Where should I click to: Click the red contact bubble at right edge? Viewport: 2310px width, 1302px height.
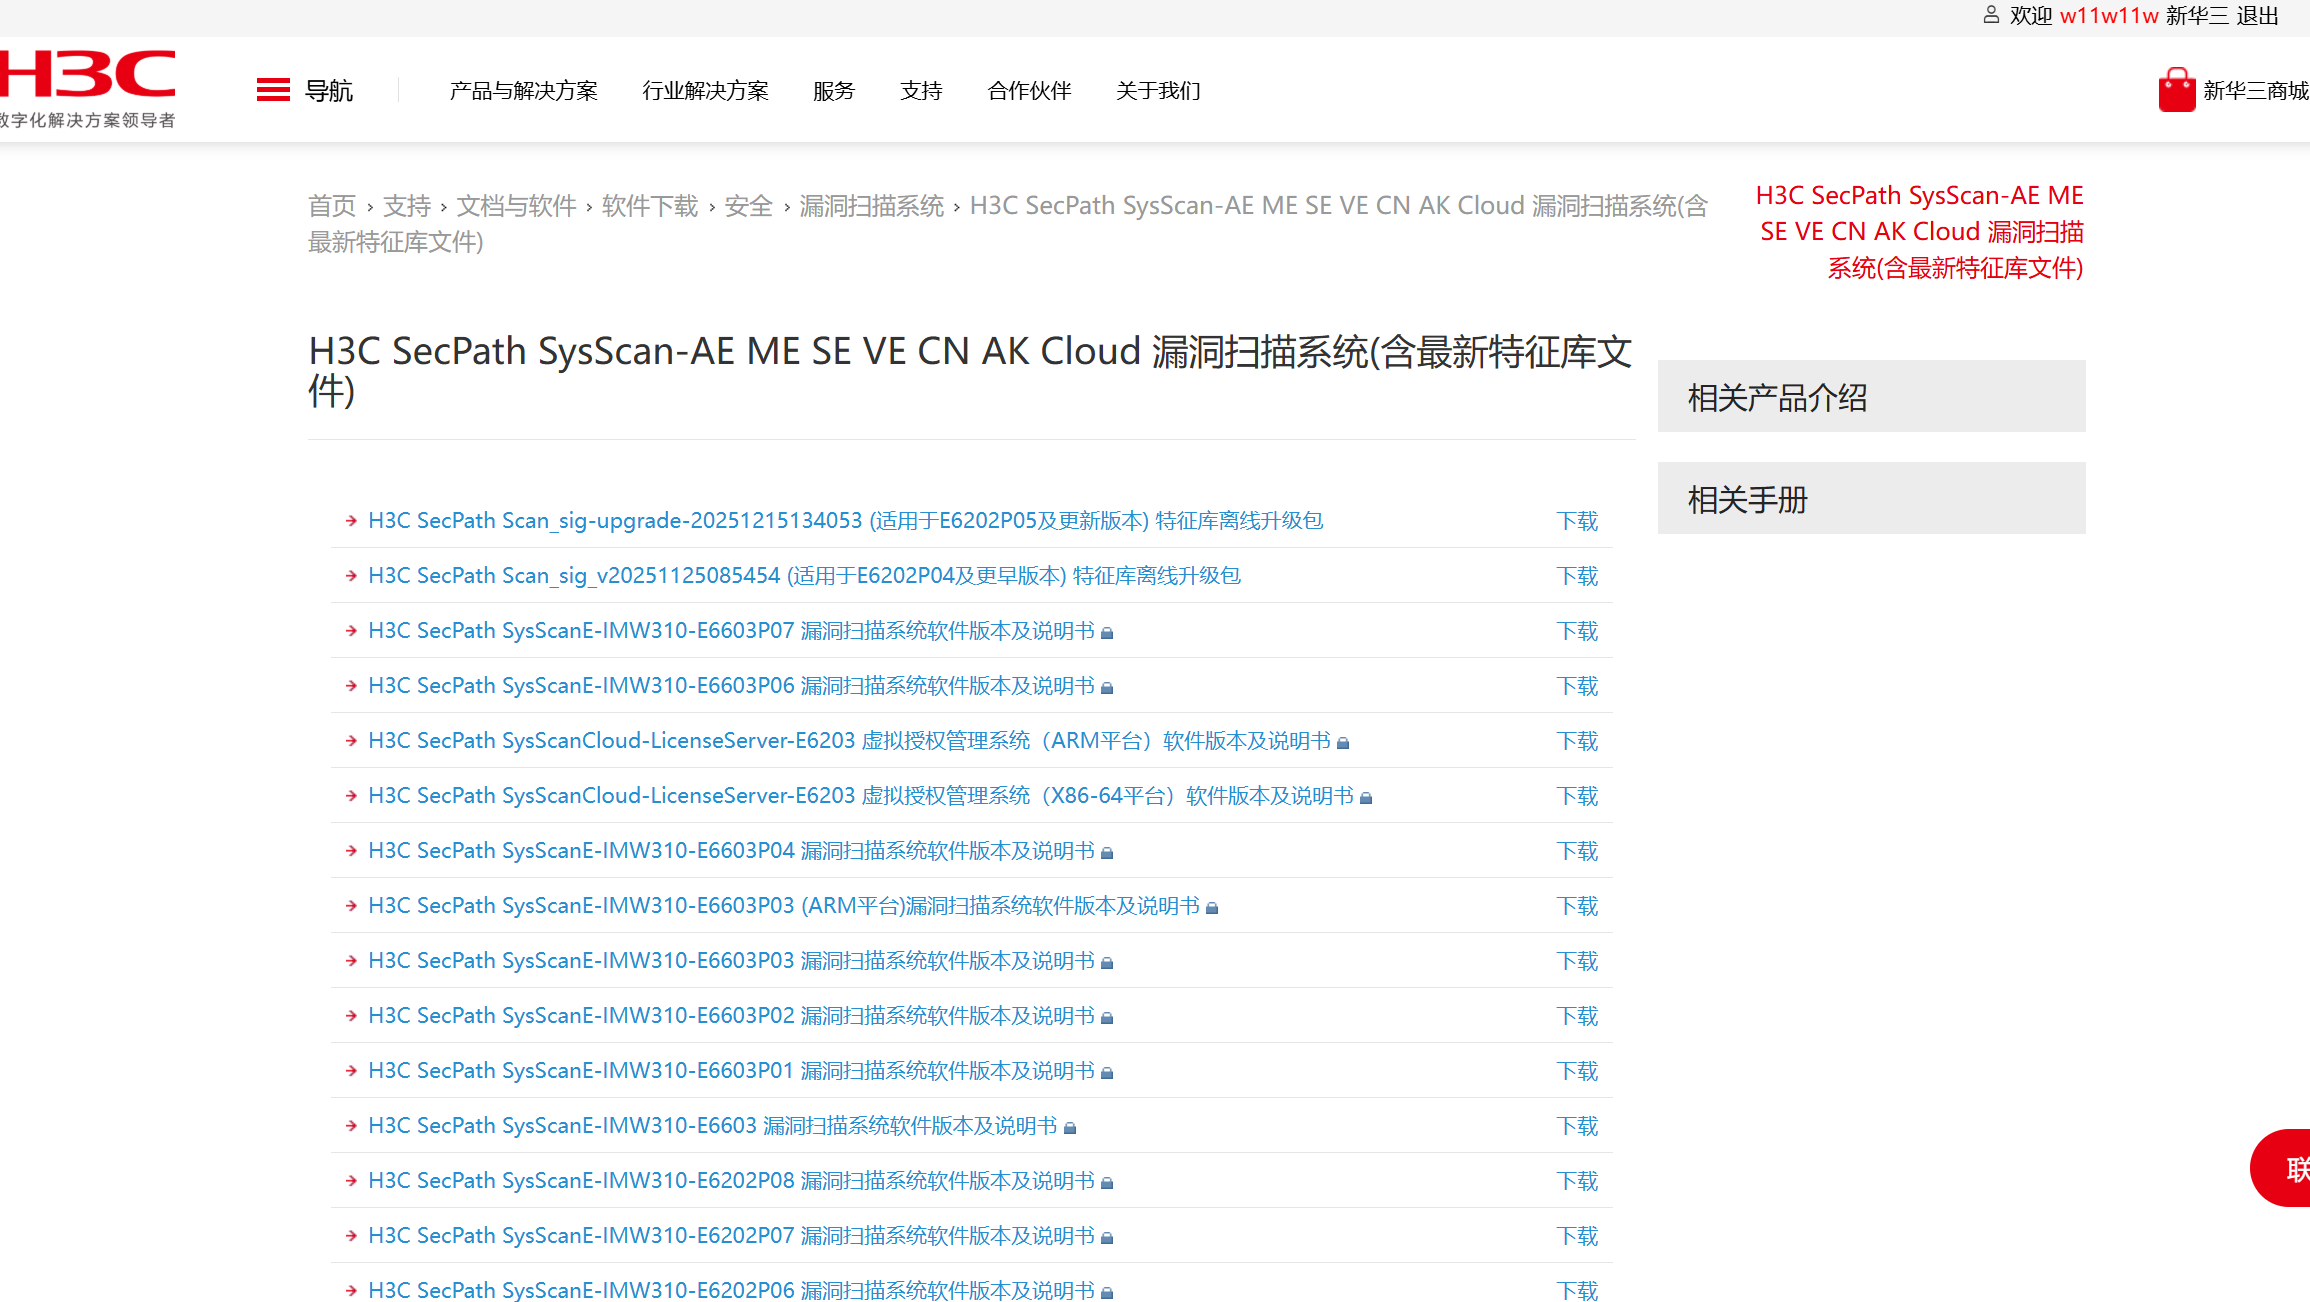(x=2284, y=1167)
